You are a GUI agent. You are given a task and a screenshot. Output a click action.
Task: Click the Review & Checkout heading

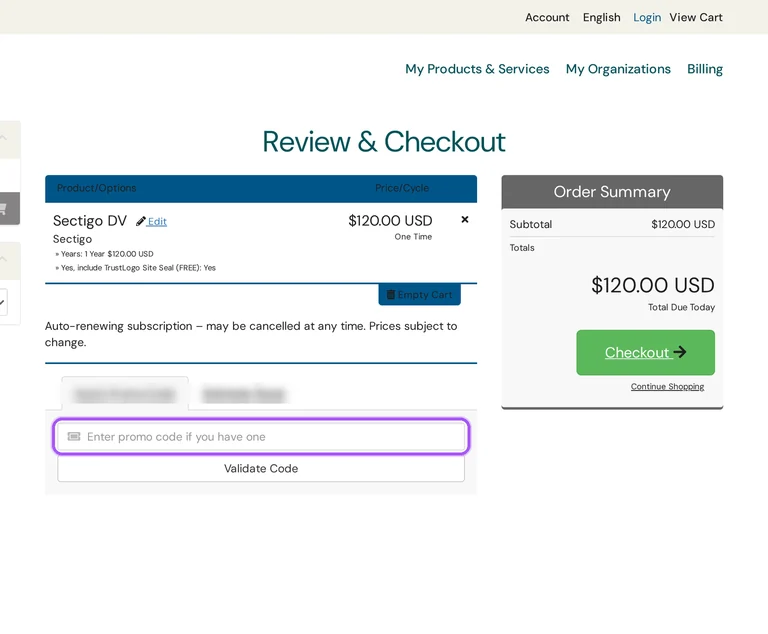[x=384, y=142]
